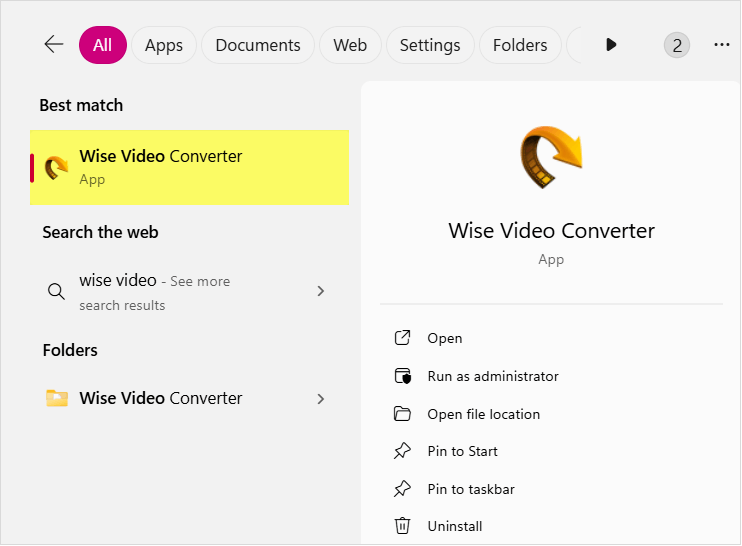Click the round badge showing 2
This screenshot has height=546, width=742.
677,45
